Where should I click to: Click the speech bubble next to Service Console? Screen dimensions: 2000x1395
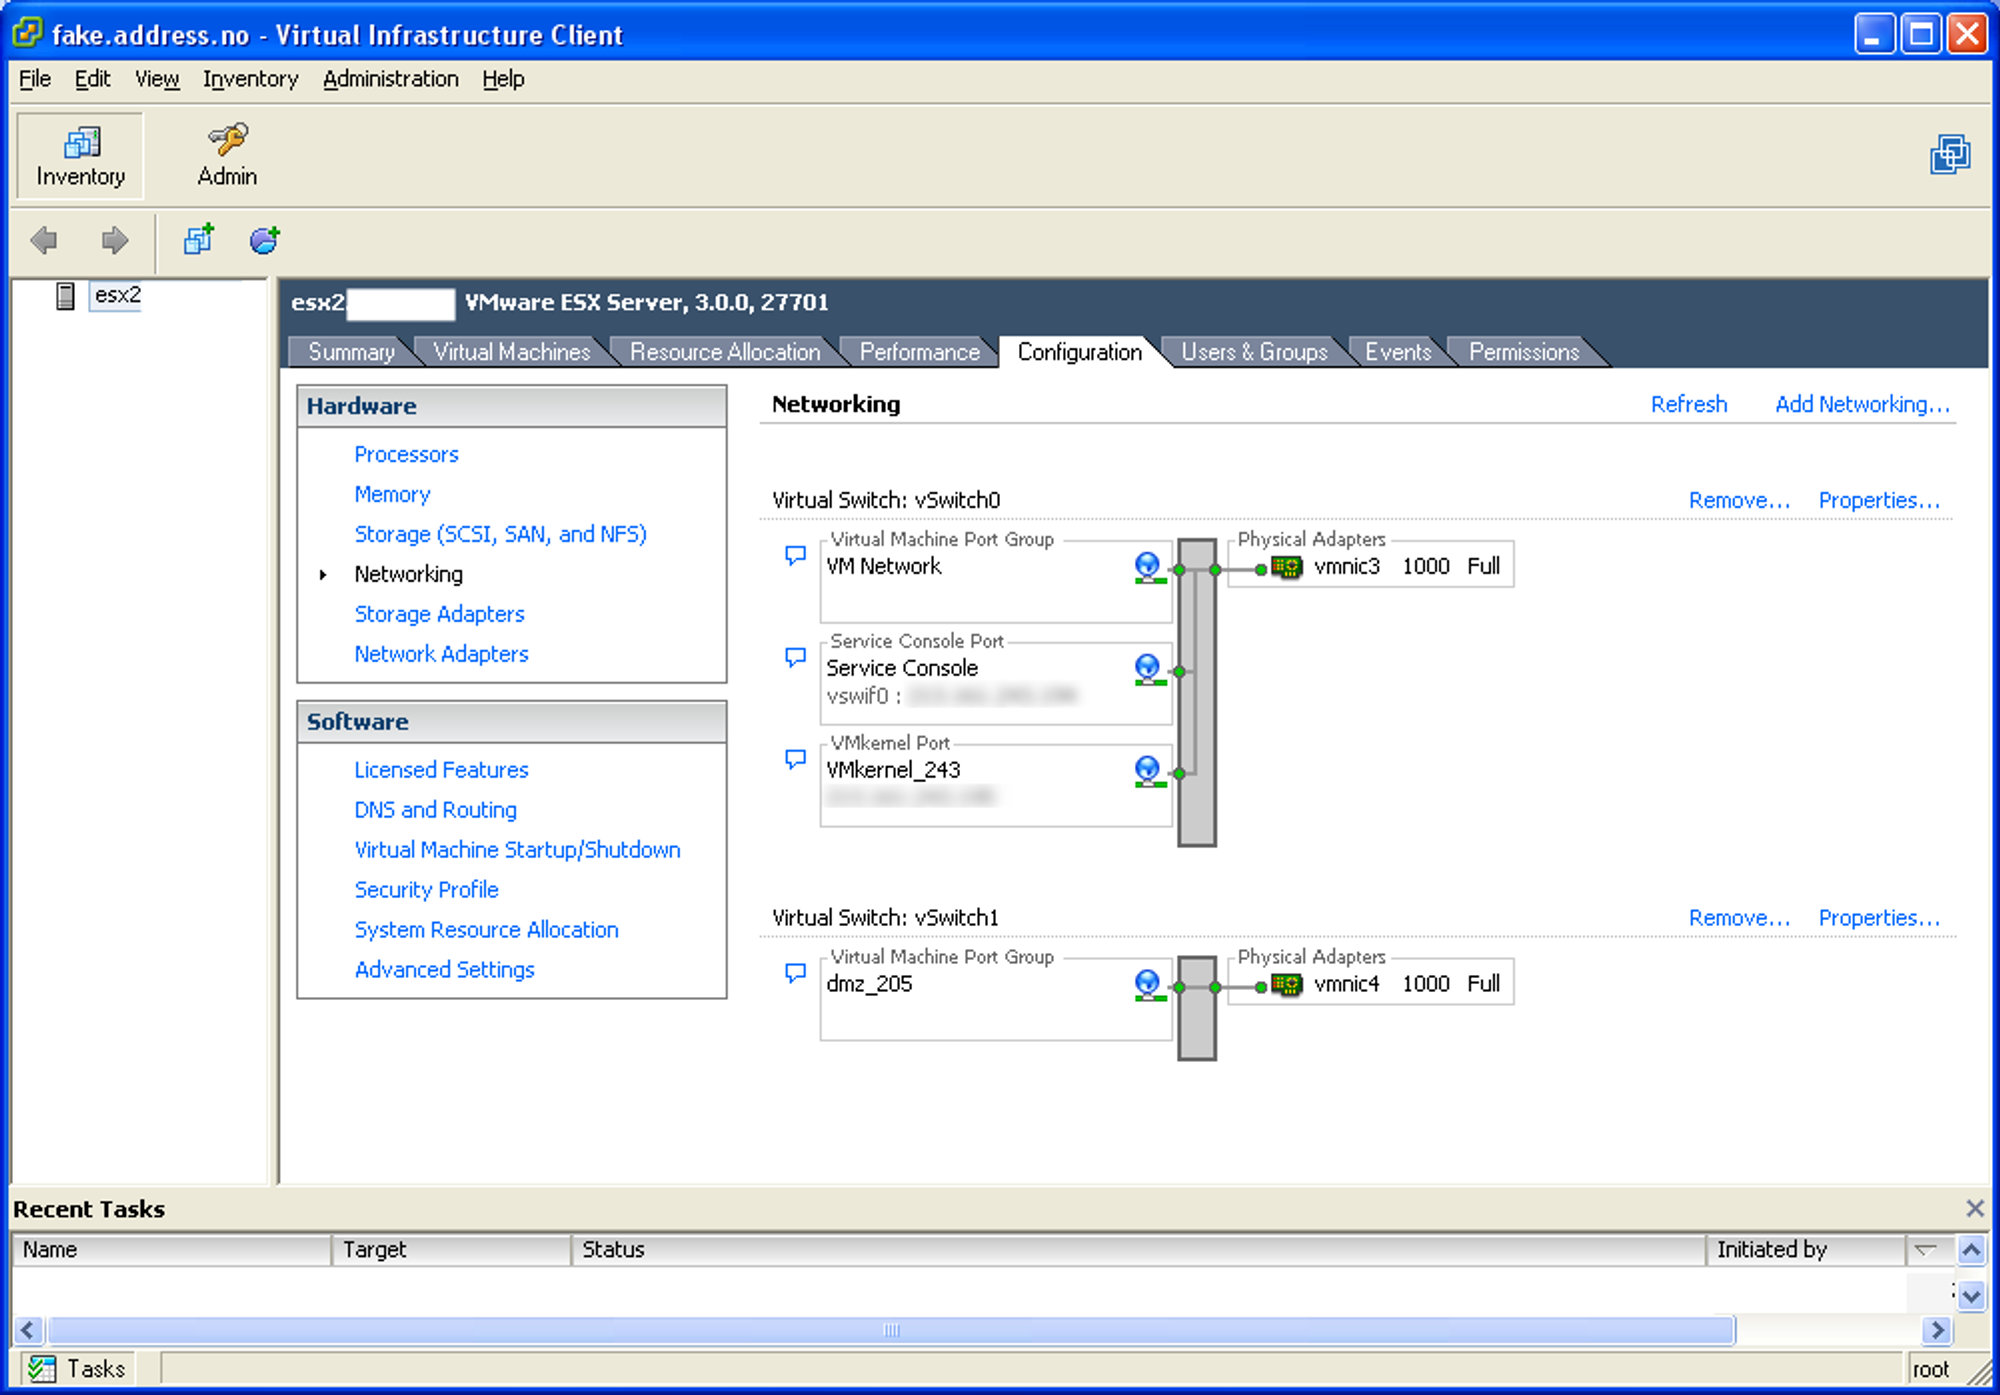(795, 657)
